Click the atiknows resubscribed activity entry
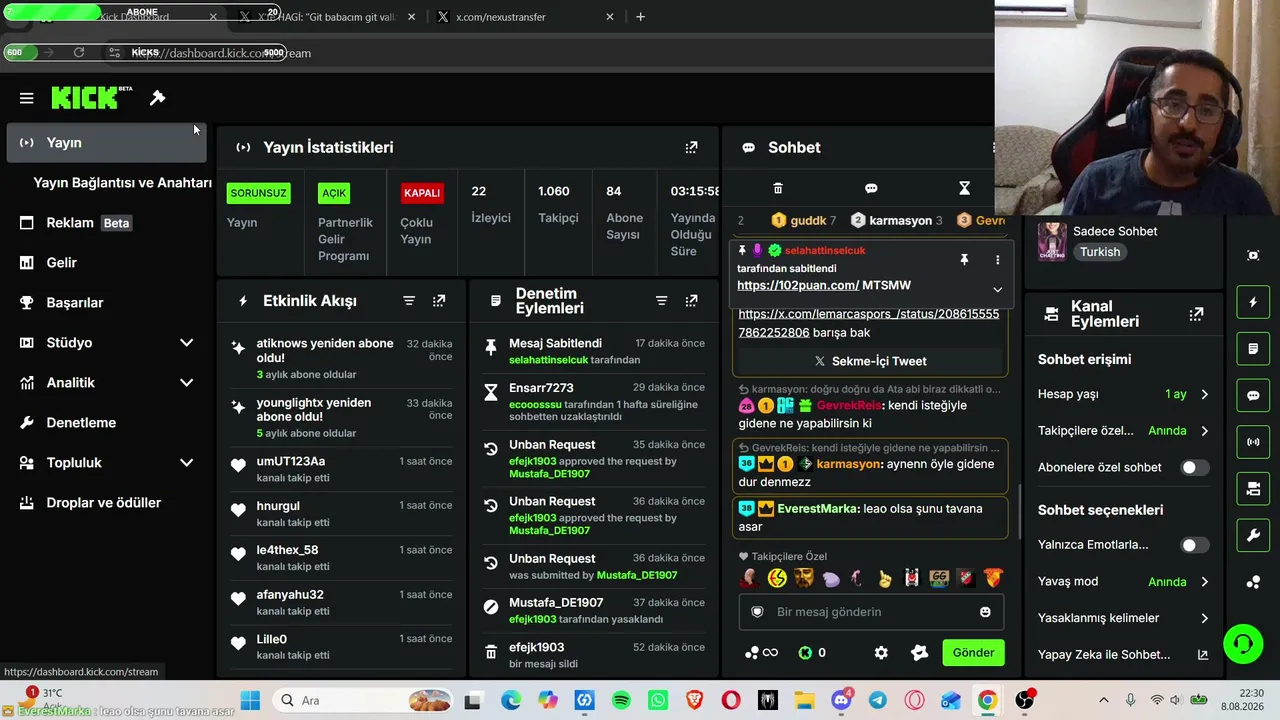This screenshot has width=1280, height=720. point(340,358)
